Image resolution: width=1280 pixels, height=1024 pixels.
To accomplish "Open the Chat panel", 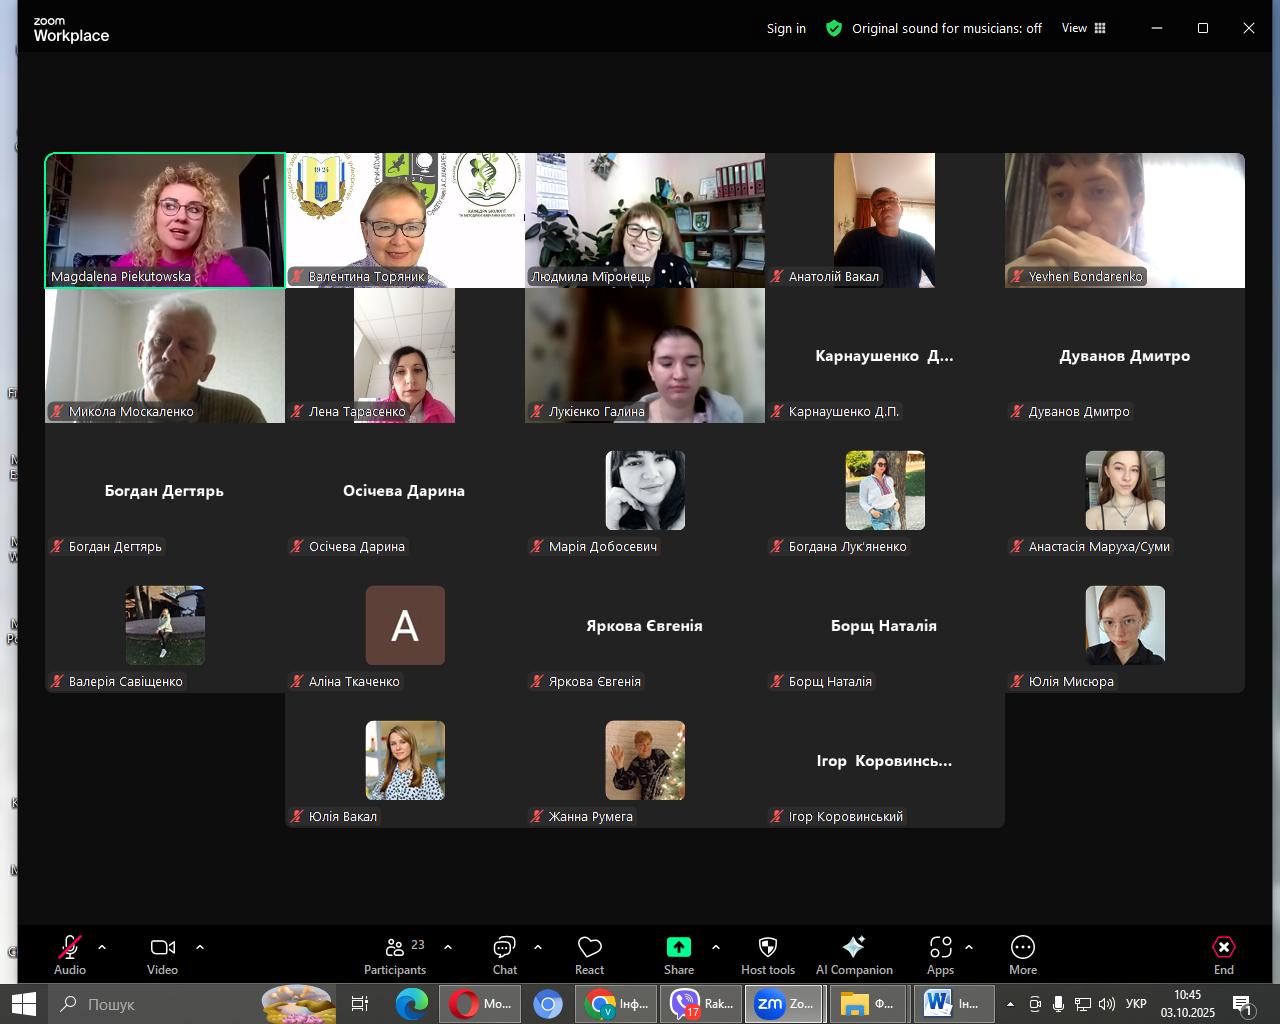I will [x=504, y=955].
